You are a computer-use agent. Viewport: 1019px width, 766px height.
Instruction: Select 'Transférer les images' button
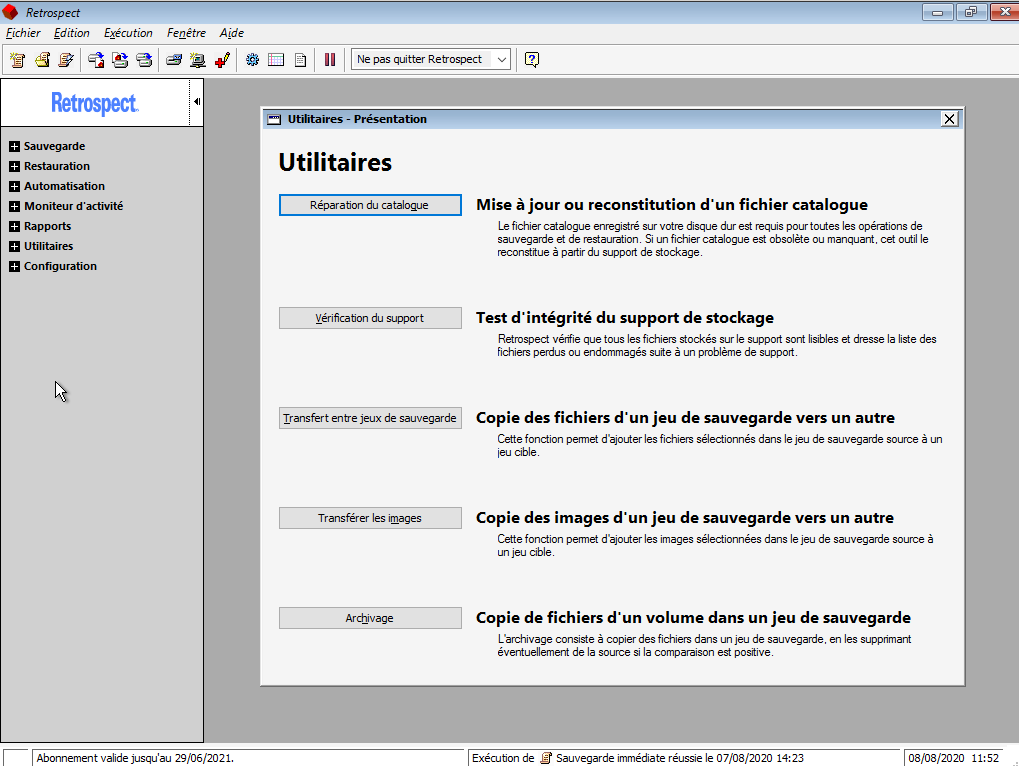370,518
